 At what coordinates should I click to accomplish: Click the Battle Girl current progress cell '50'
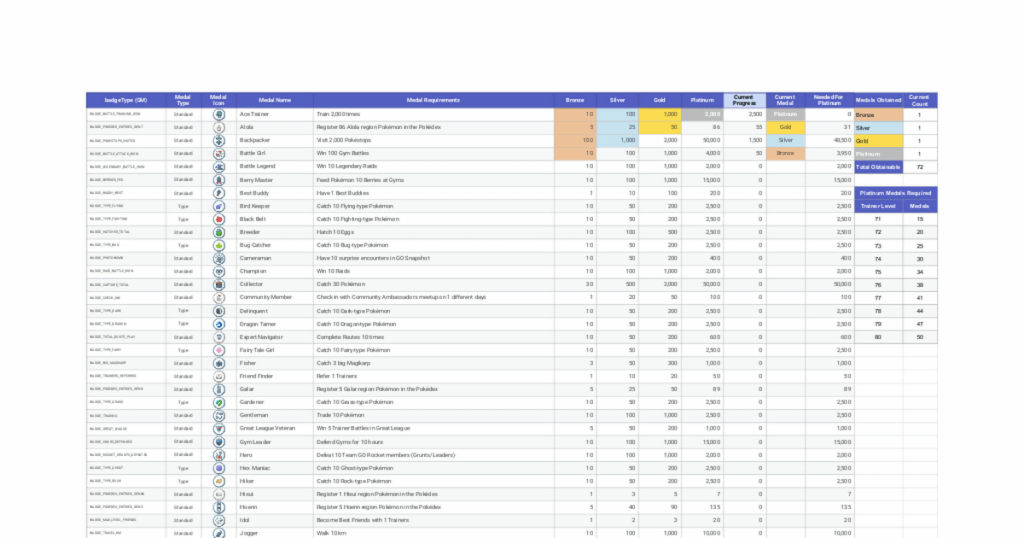coord(744,153)
